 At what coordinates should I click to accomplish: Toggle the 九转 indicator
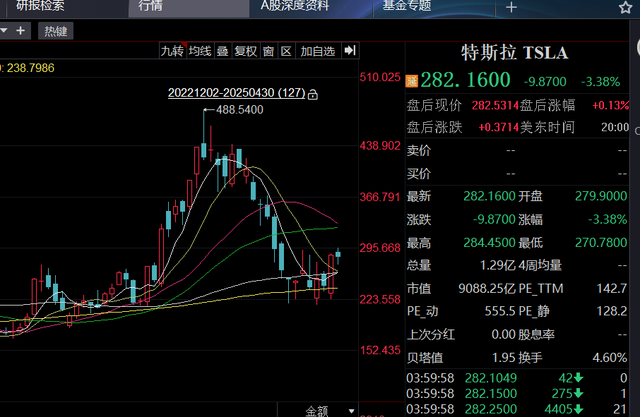click(172, 51)
